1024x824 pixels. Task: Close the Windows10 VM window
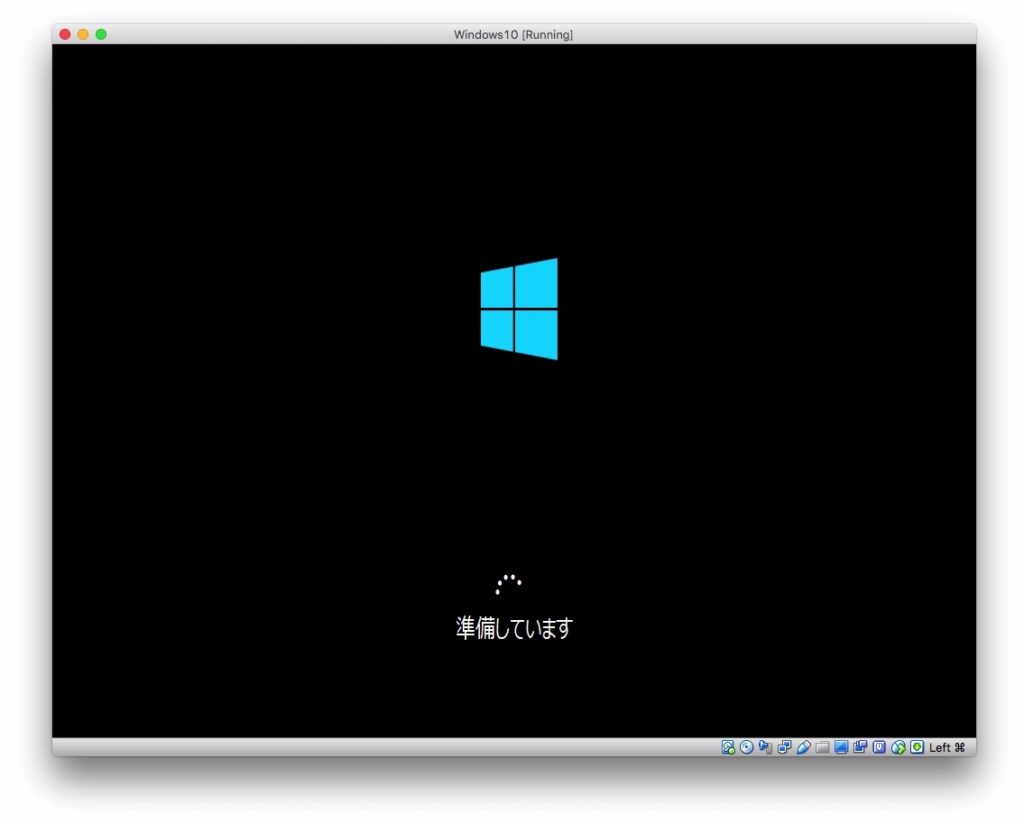pos(65,34)
